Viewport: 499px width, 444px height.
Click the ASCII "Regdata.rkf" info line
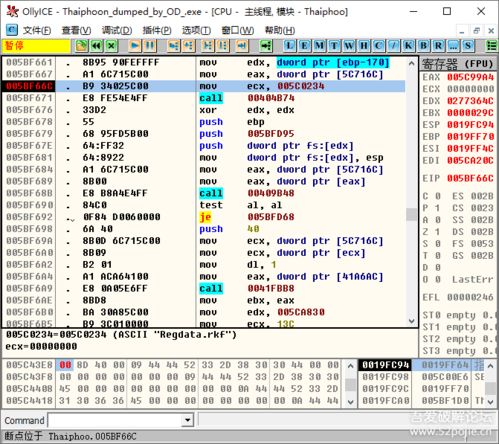coord(121,335)
